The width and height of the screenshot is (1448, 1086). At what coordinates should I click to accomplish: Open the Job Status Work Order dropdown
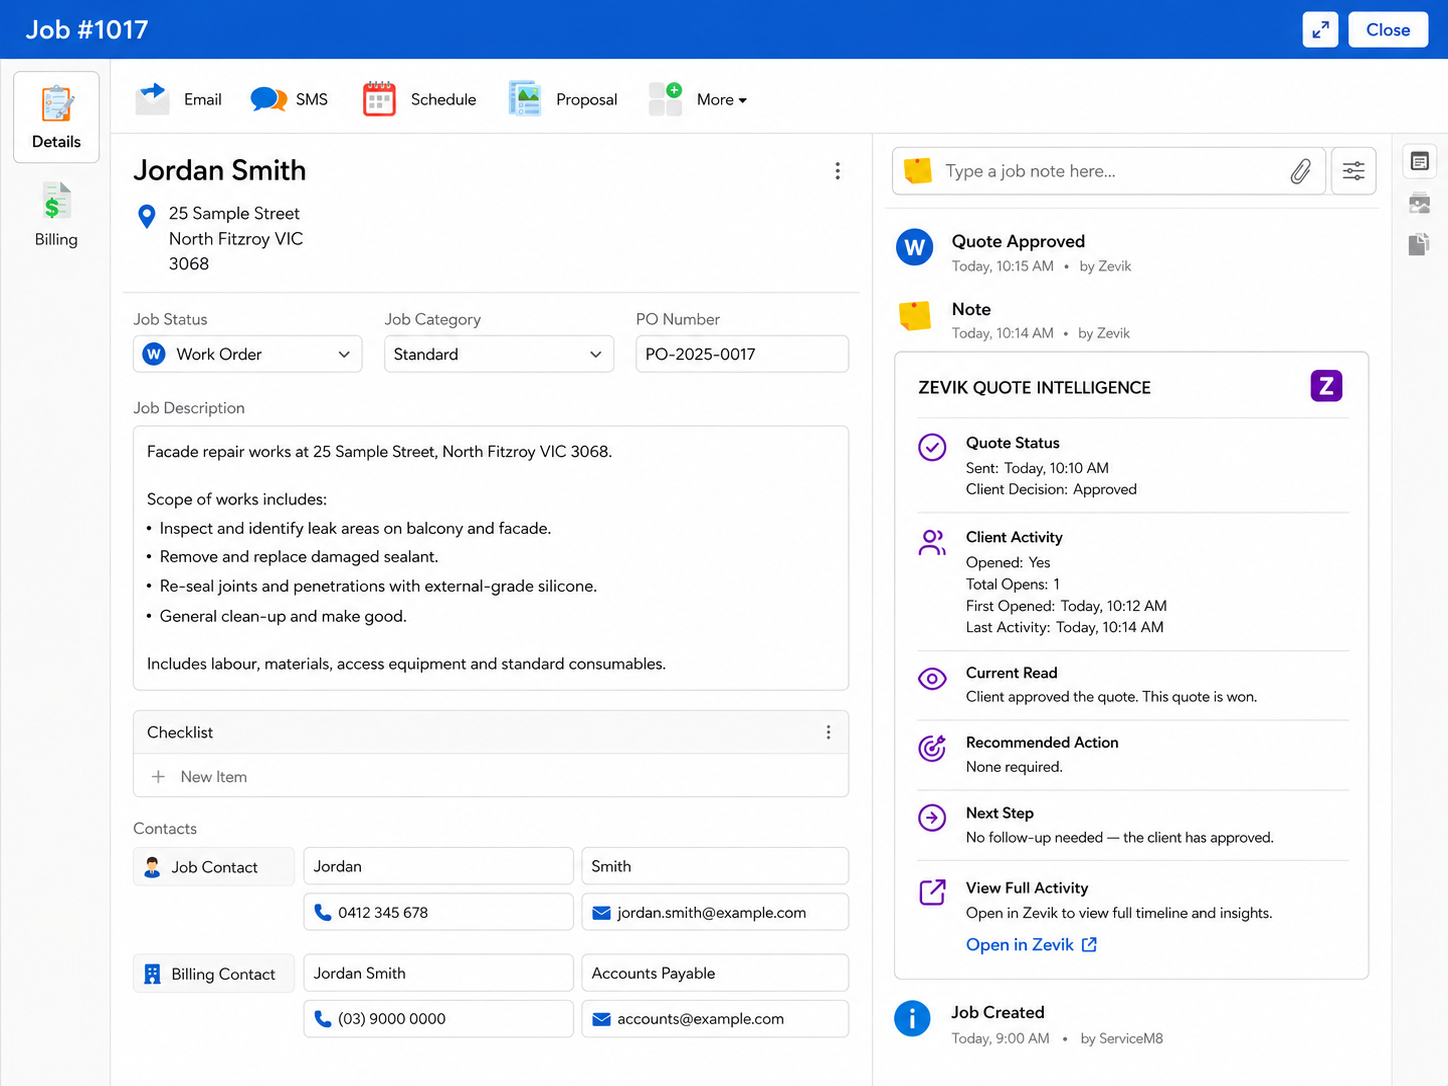248,354
